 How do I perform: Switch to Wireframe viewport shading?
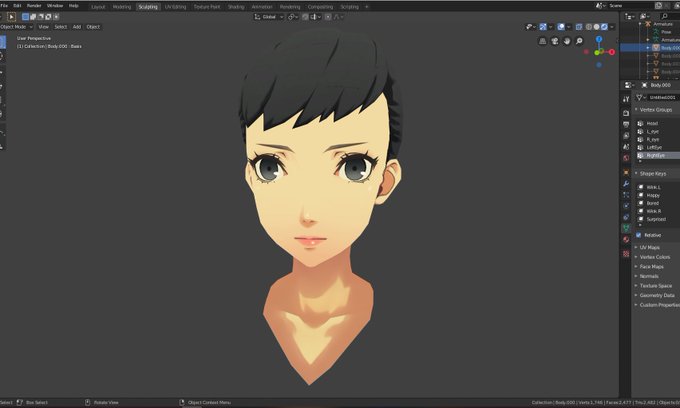588,27
